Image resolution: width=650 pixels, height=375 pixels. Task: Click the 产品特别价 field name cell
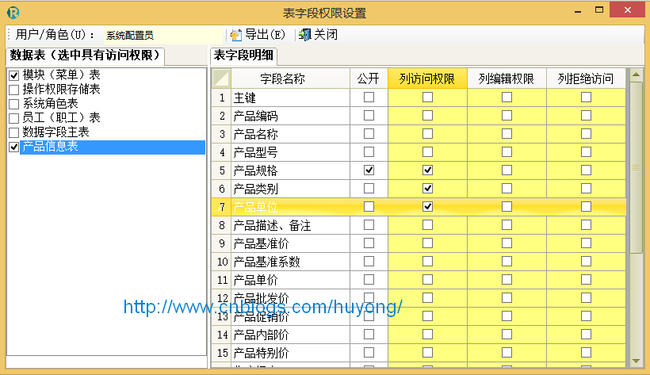(x=290, y=353)
